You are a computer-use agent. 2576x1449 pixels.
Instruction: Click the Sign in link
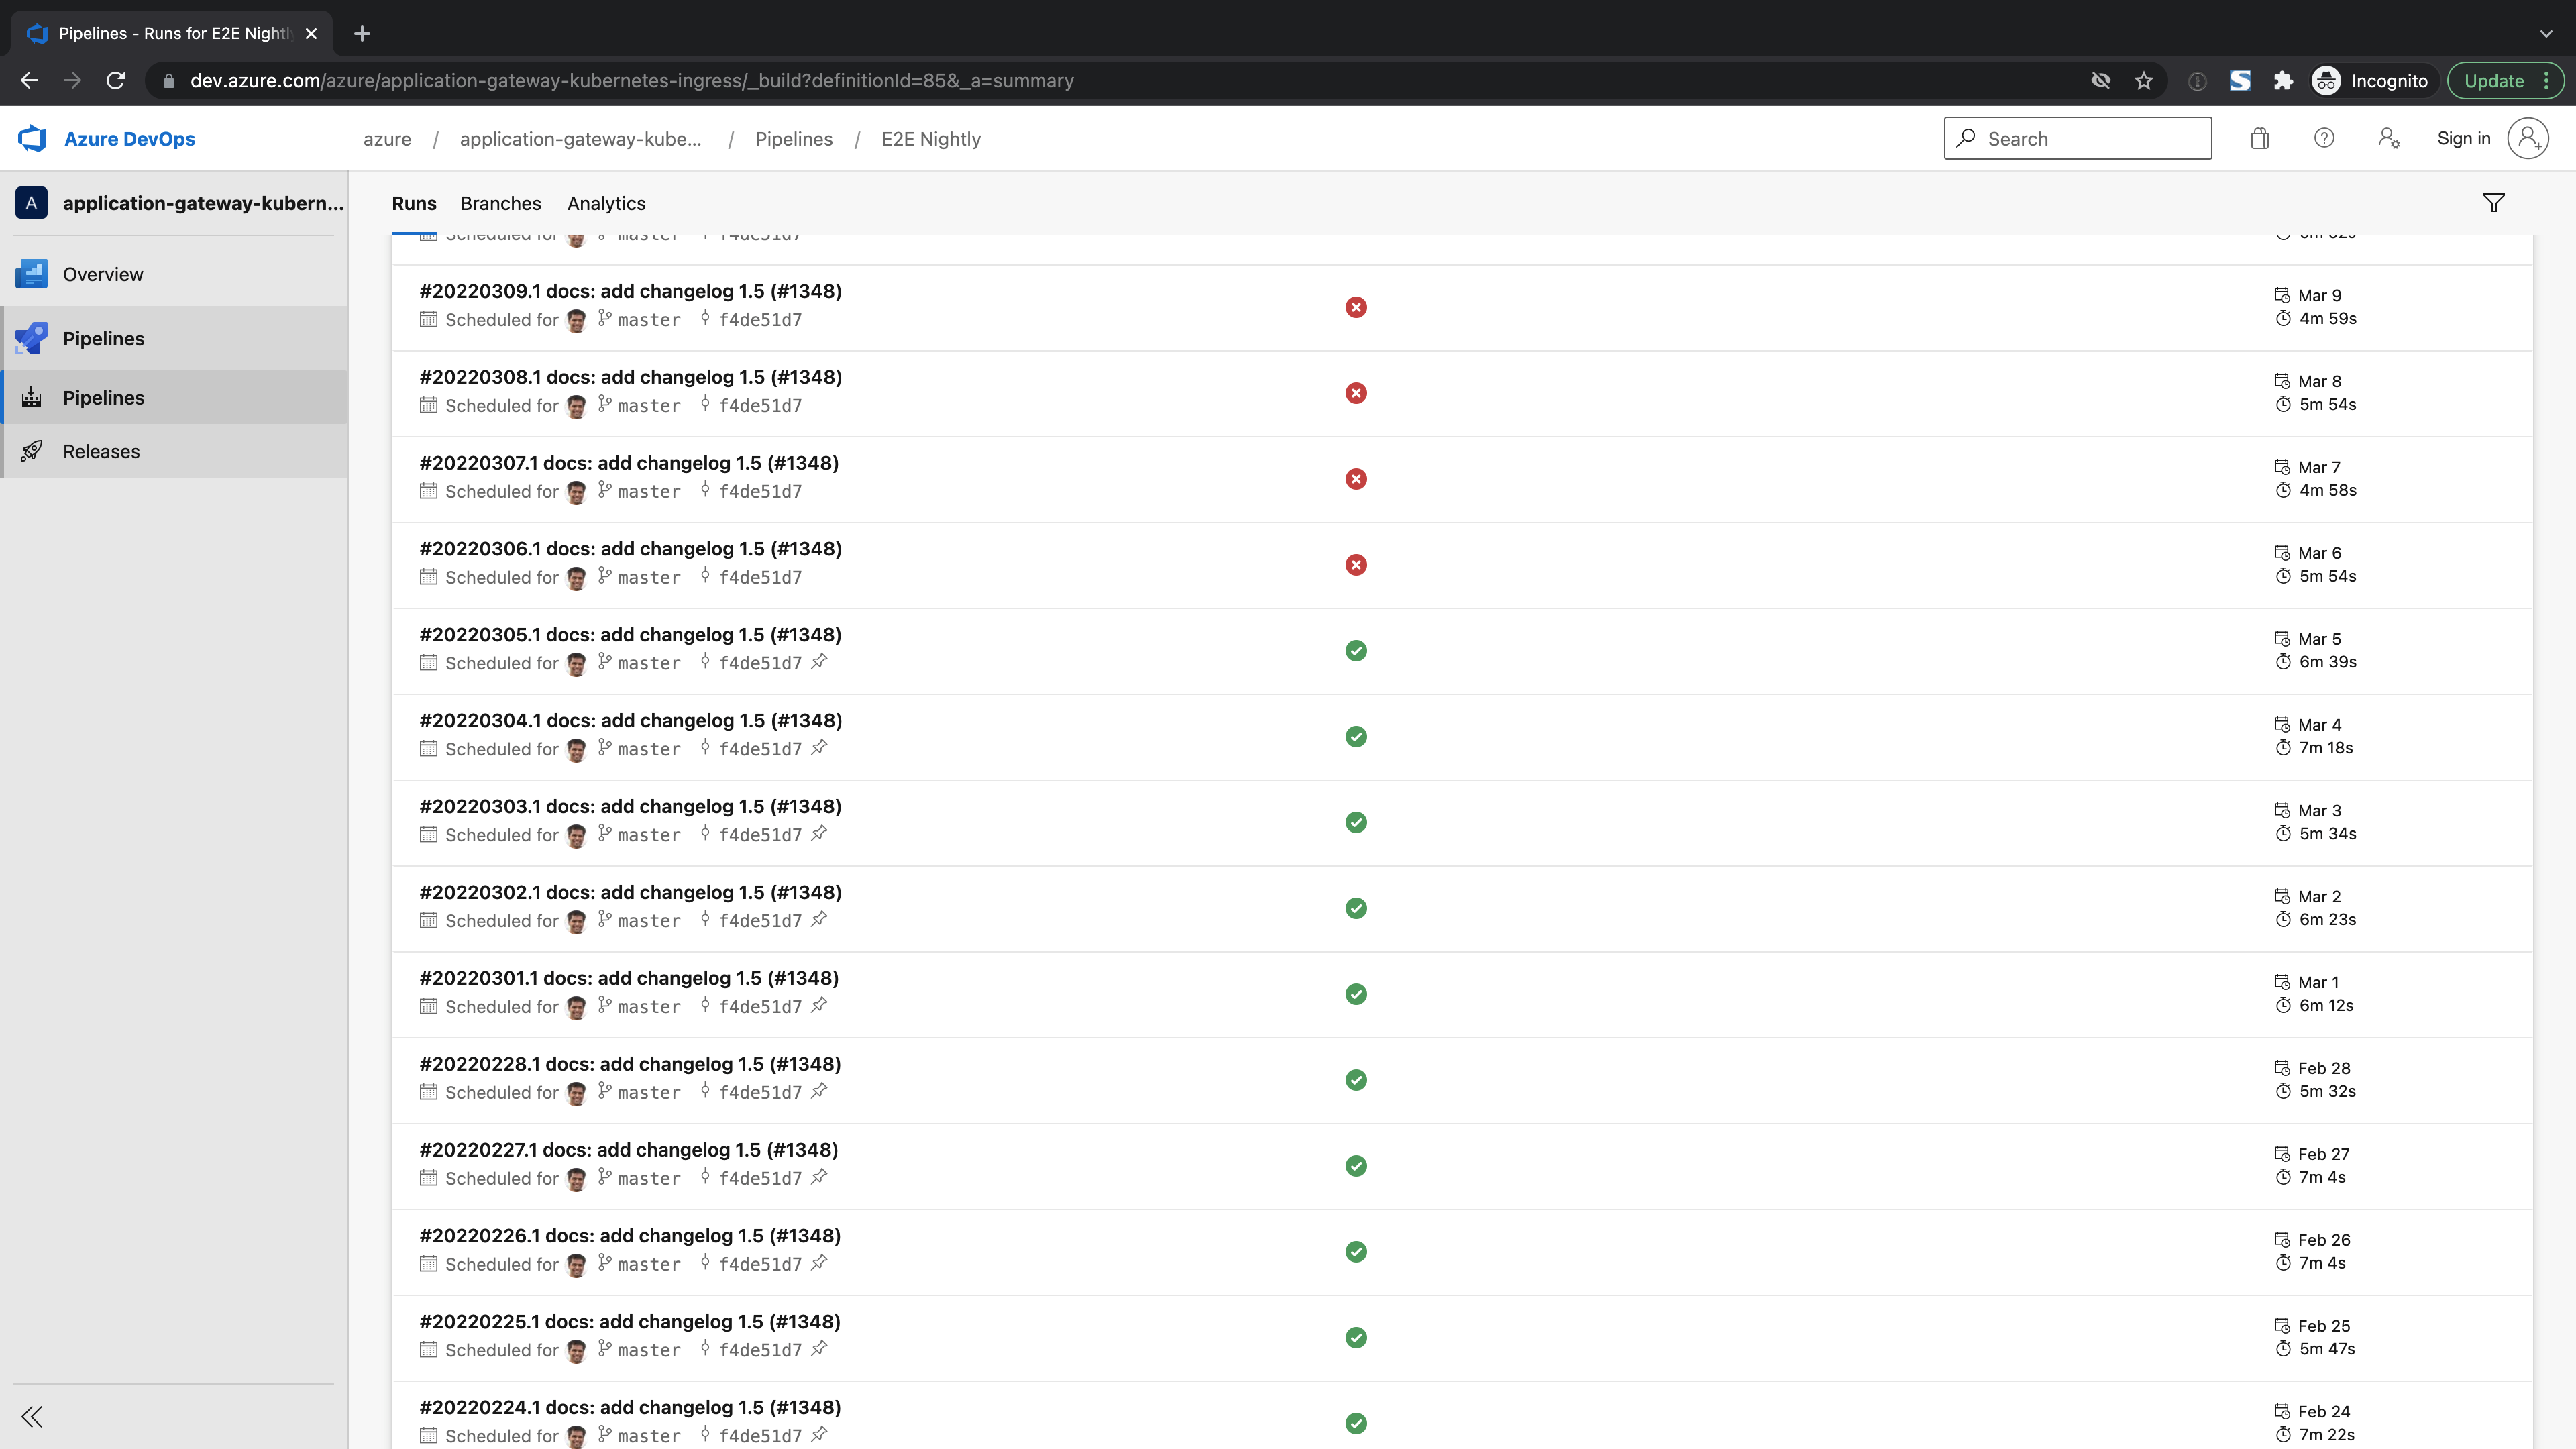tap(2464, 138)
